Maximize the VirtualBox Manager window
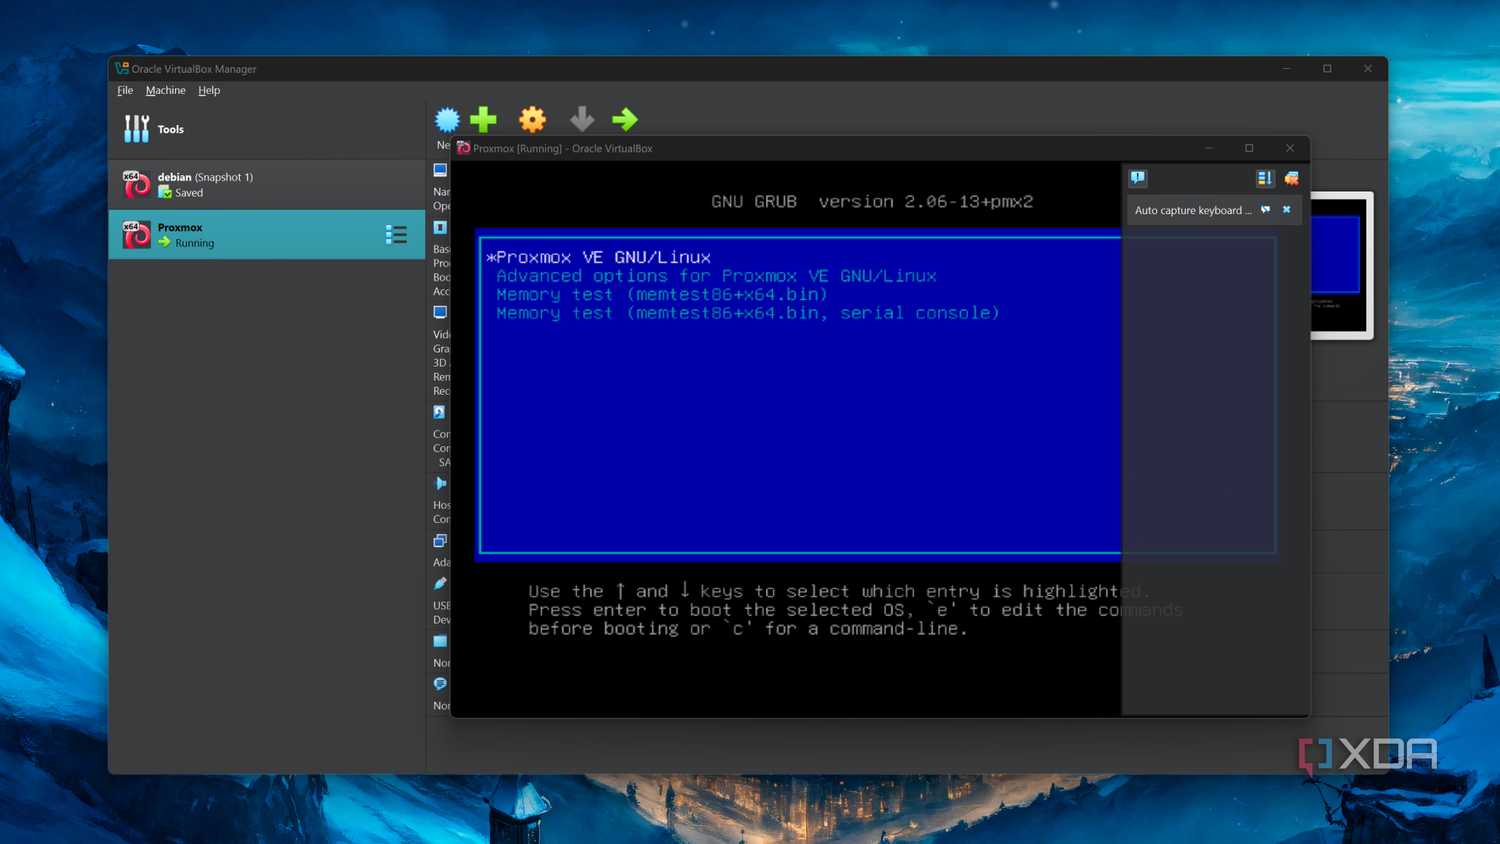 (x=1327, y=69)
